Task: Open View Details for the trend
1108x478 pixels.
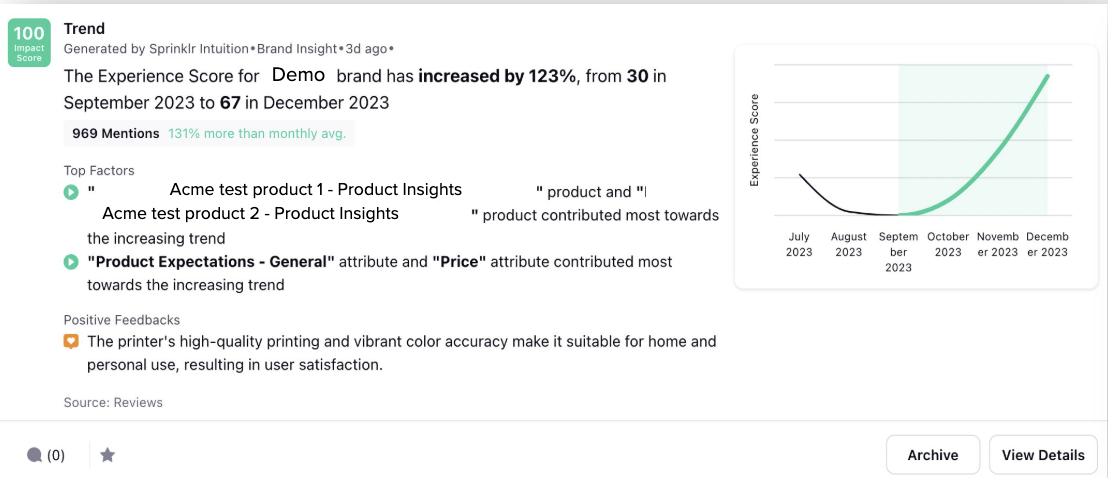Action: pos(1043,455)
